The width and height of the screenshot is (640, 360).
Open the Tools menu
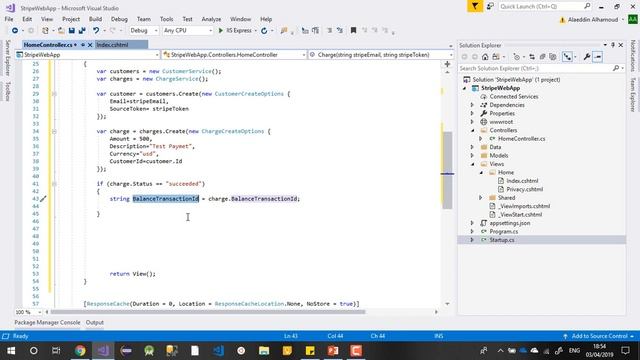point(166,19)
